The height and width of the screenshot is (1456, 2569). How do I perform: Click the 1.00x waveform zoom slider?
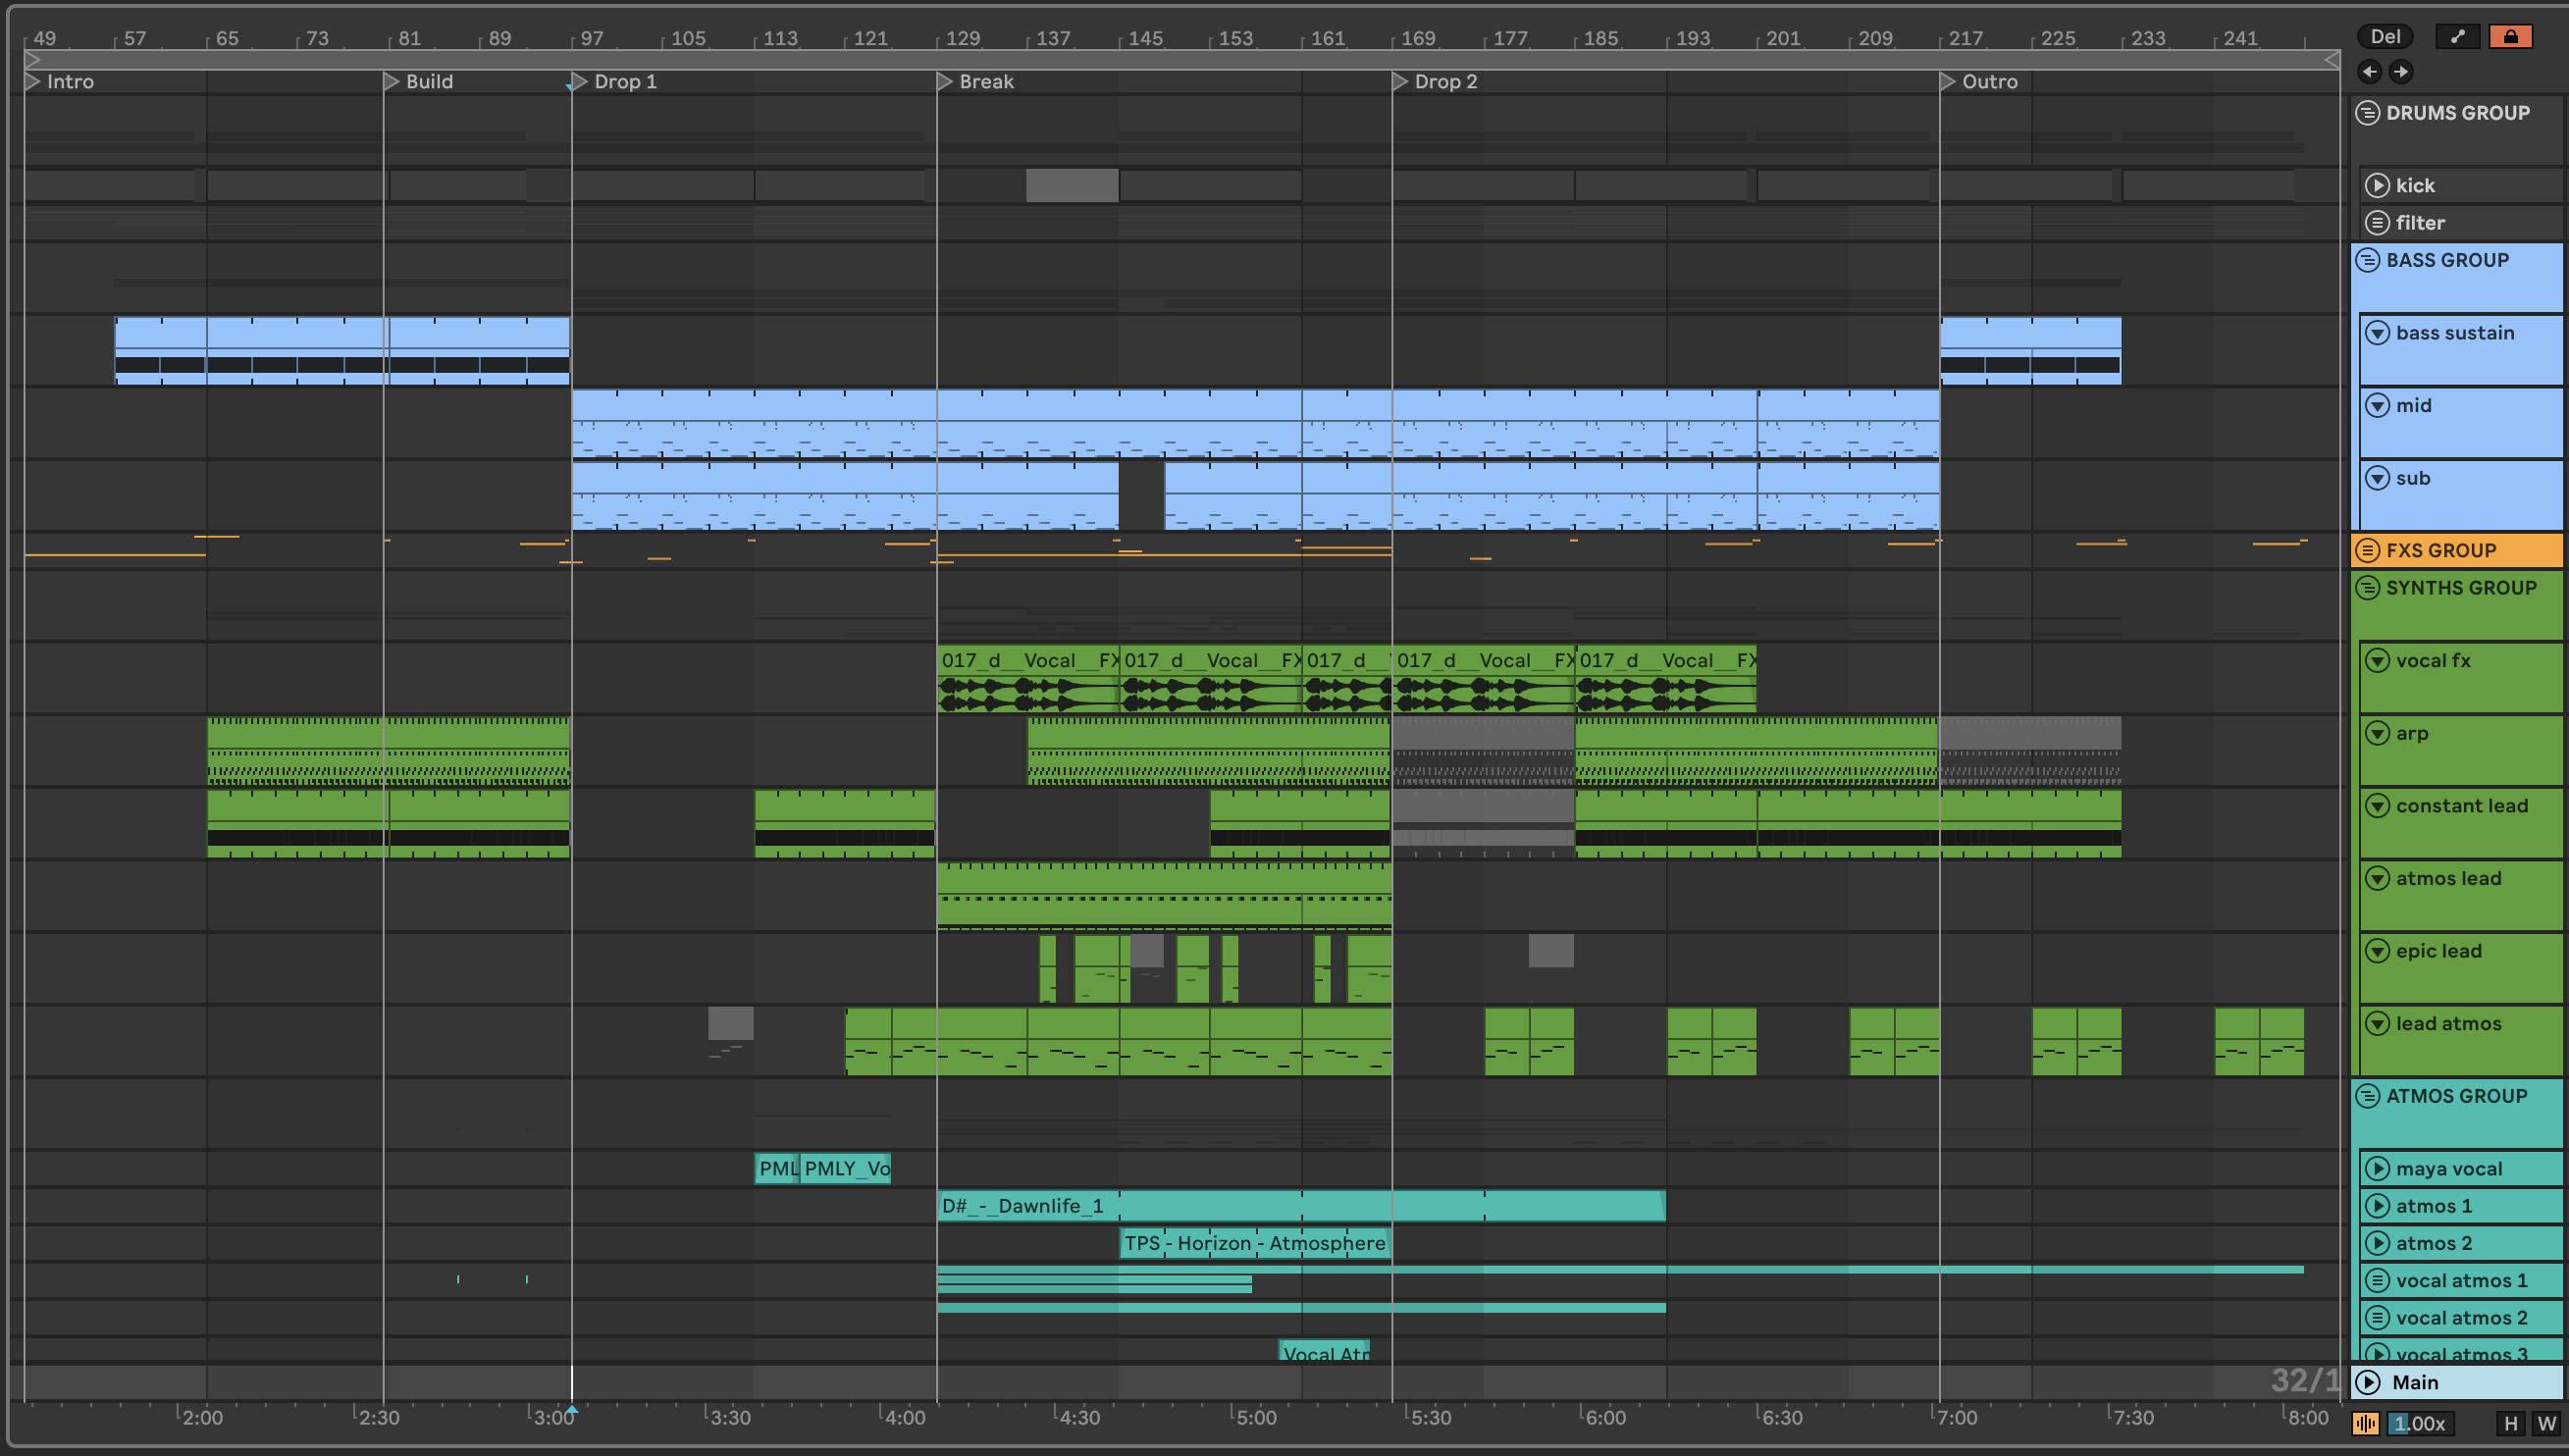[2420, 1424]
